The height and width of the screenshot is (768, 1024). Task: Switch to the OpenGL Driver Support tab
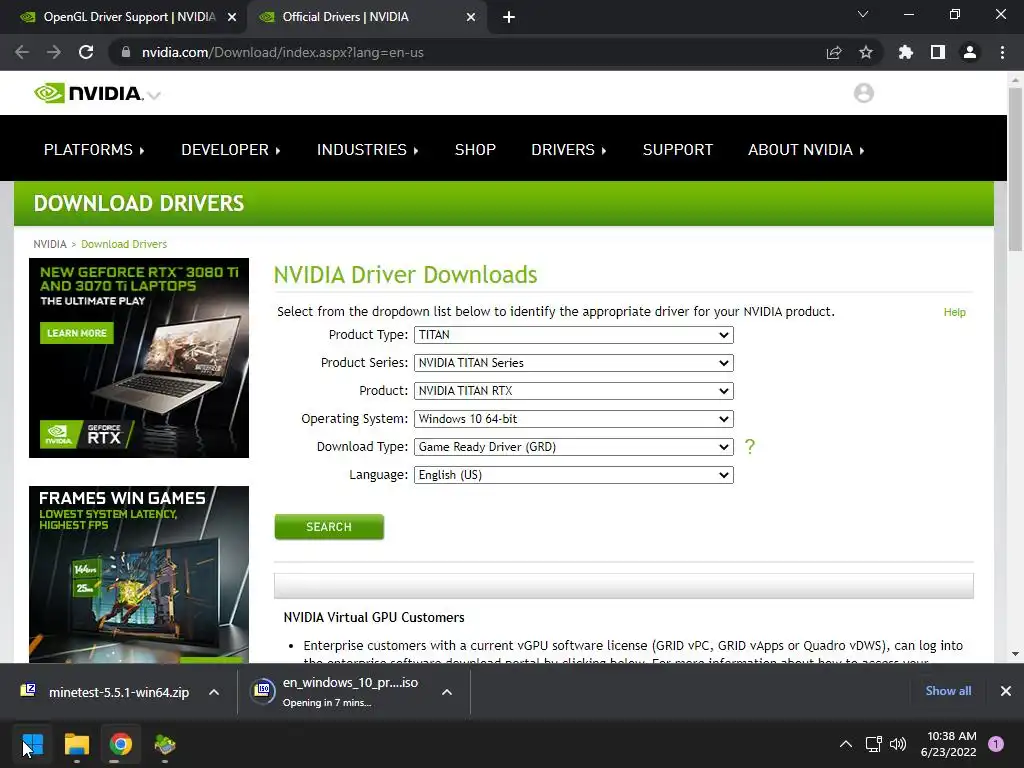[x=124, y=18]
